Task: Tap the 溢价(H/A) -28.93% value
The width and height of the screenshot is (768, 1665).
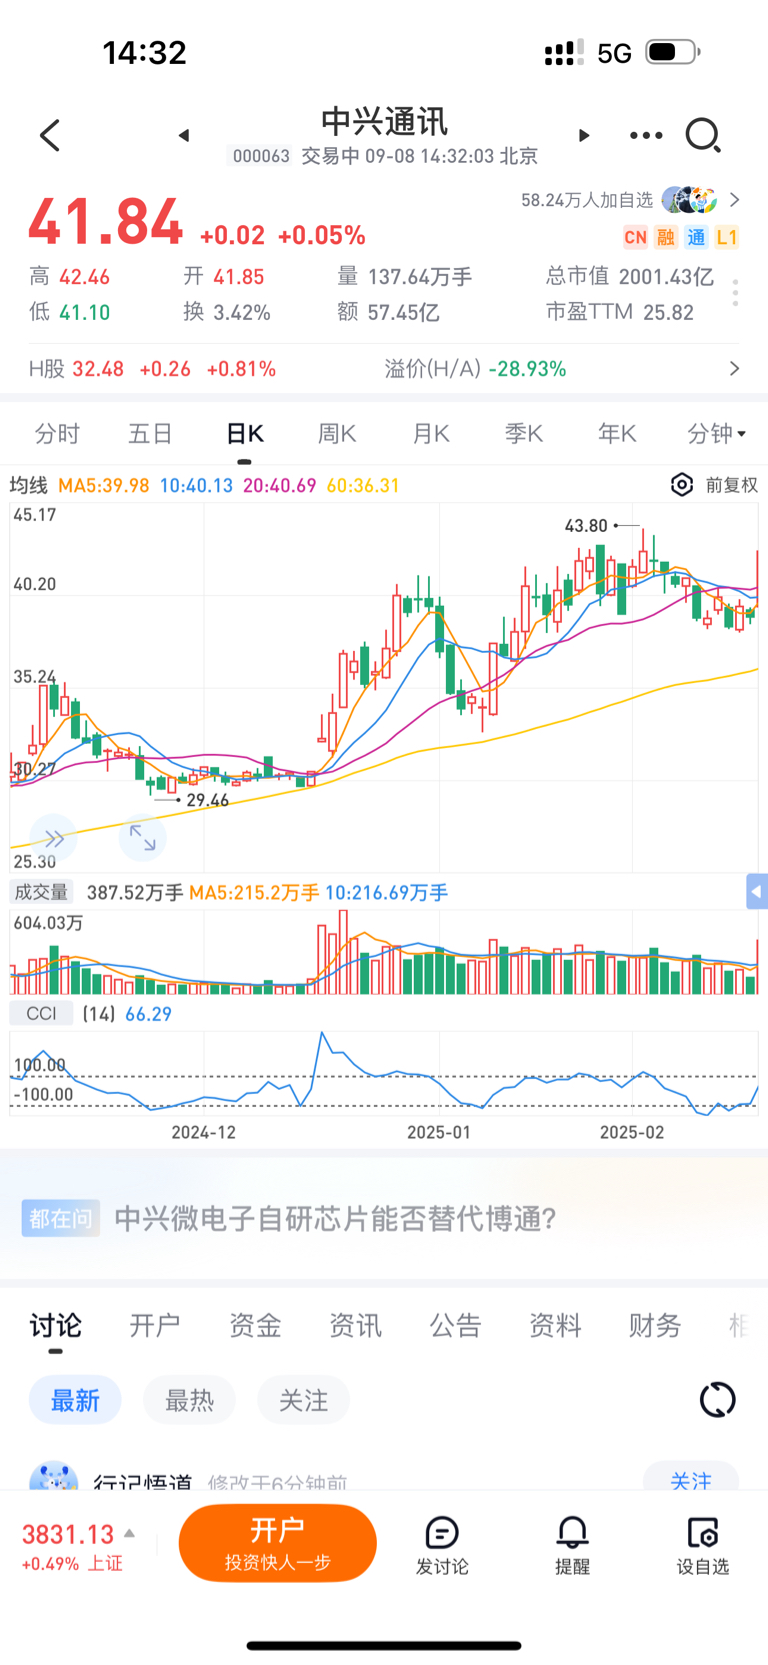Action: (x=476, y=369)
